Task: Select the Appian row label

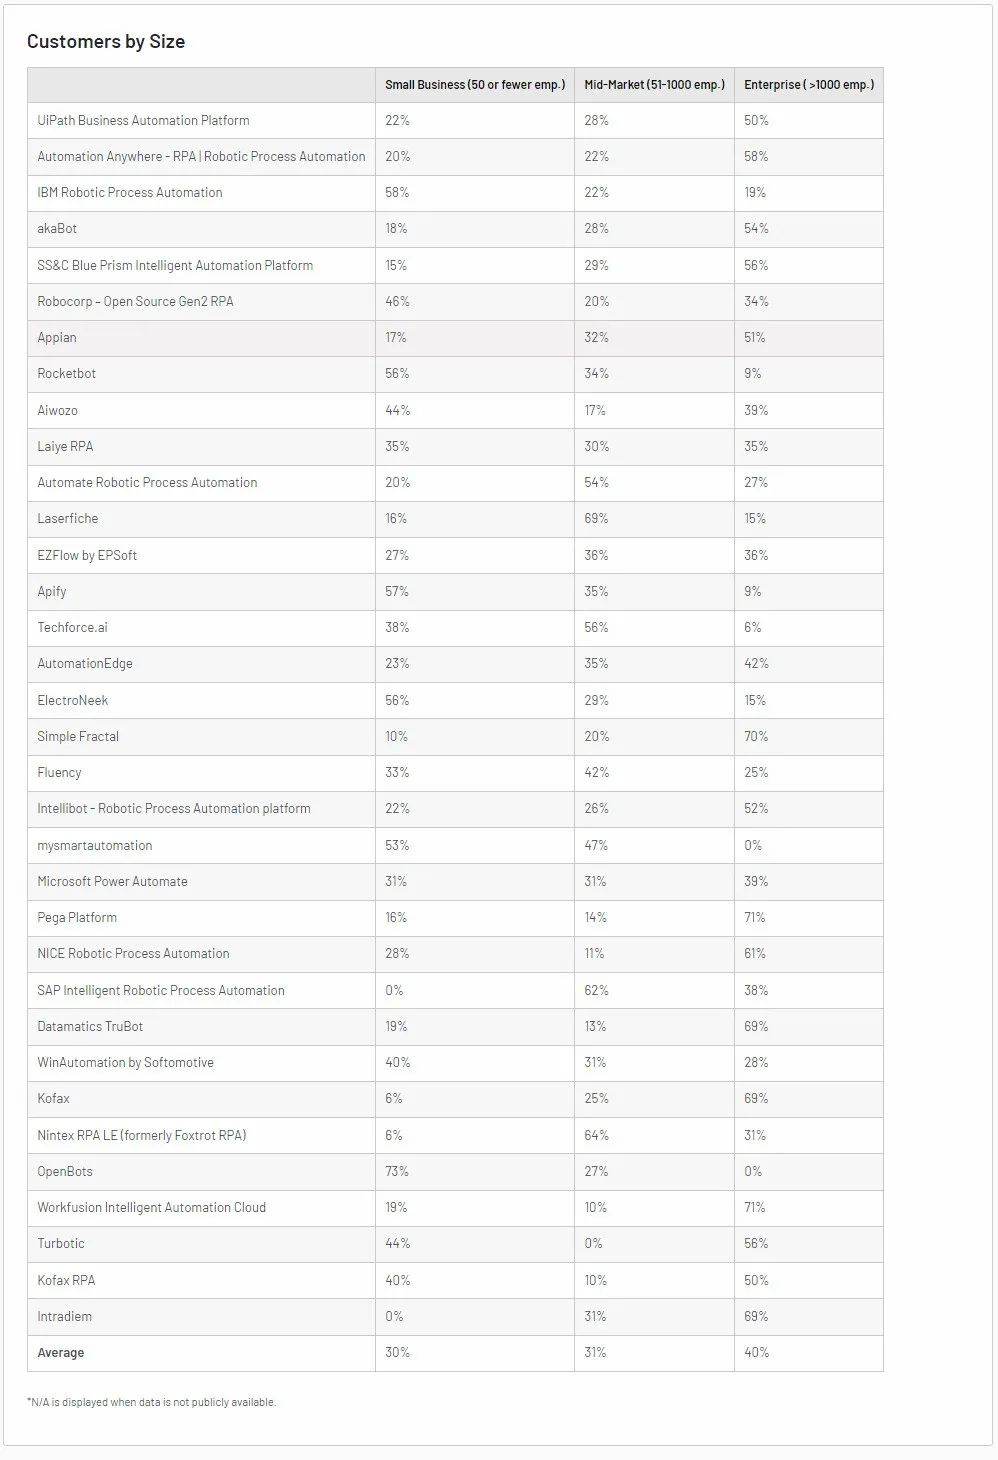Action: click(x=57, y=337)
